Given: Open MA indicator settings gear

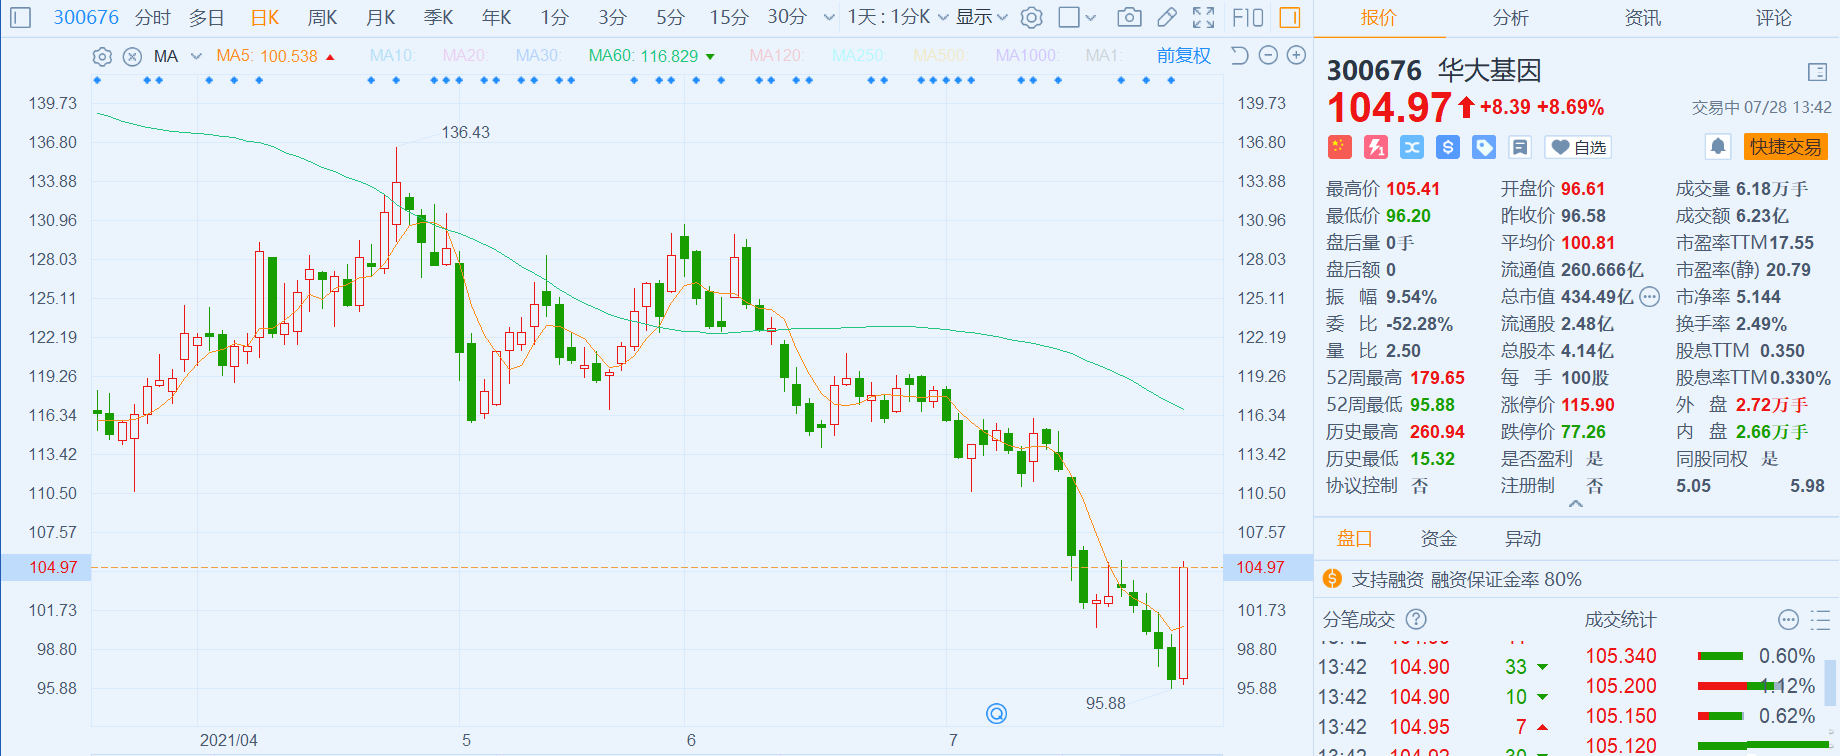Looking at the screenshot, I should [101, 56].
